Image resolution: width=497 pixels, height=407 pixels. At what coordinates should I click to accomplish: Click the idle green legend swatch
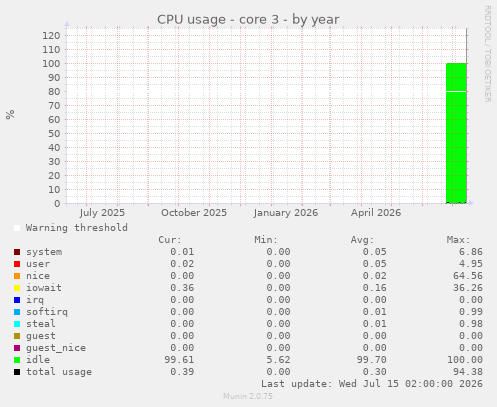coord(17,360)
